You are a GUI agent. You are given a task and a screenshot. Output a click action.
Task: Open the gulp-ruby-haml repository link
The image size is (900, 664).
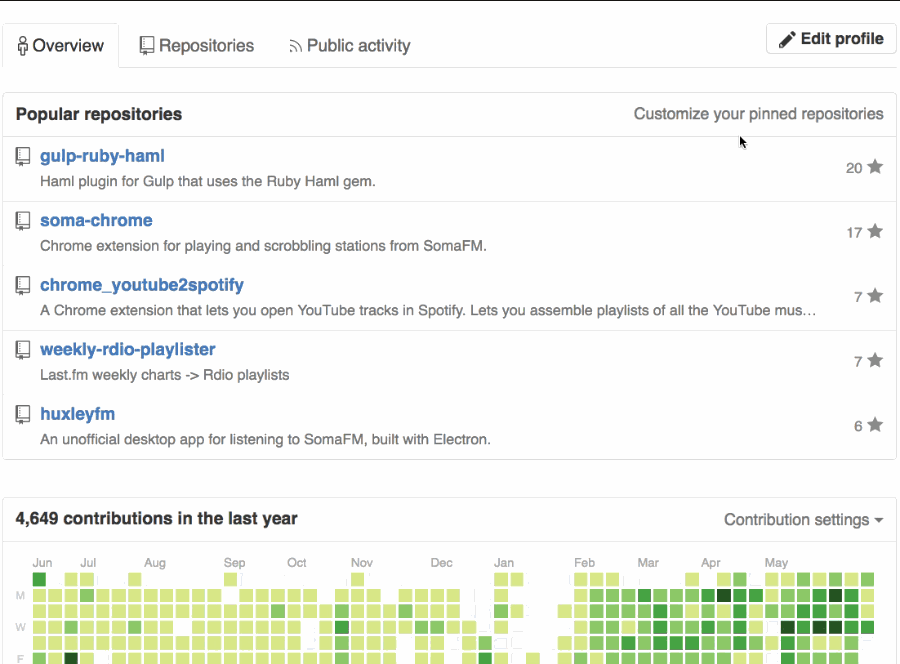102,156
